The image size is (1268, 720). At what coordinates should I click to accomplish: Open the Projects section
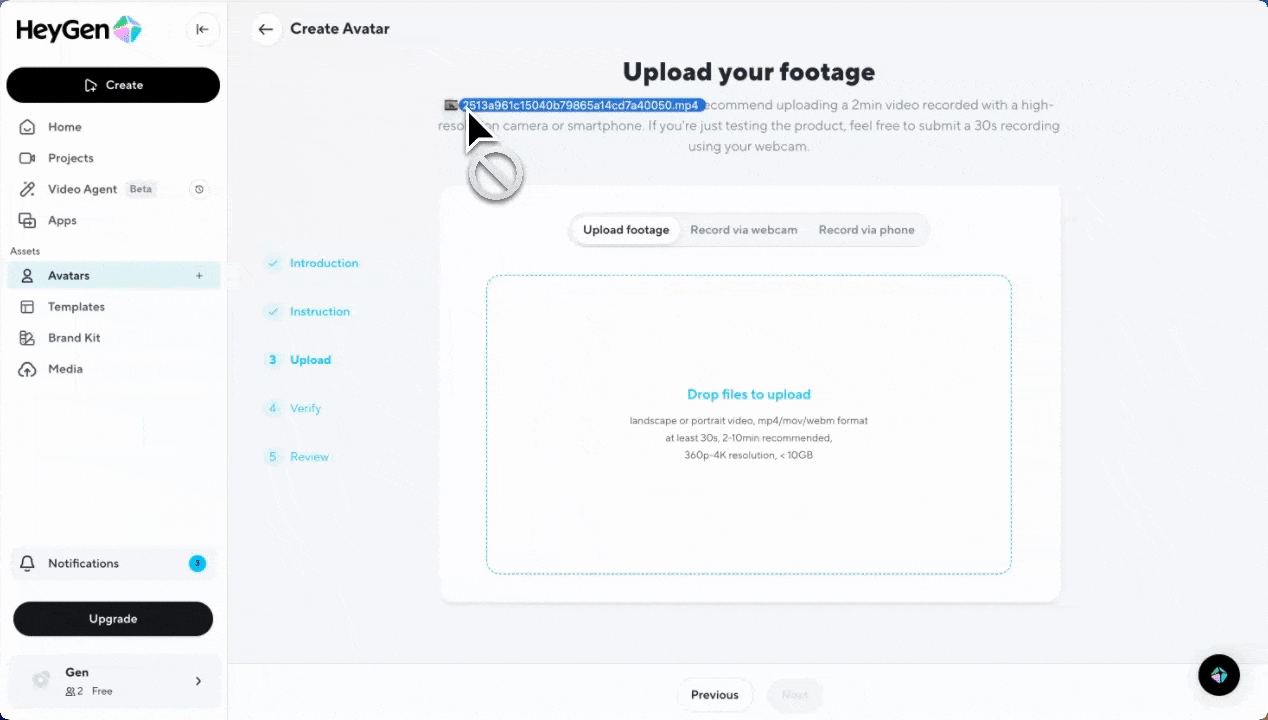point(70,158)
